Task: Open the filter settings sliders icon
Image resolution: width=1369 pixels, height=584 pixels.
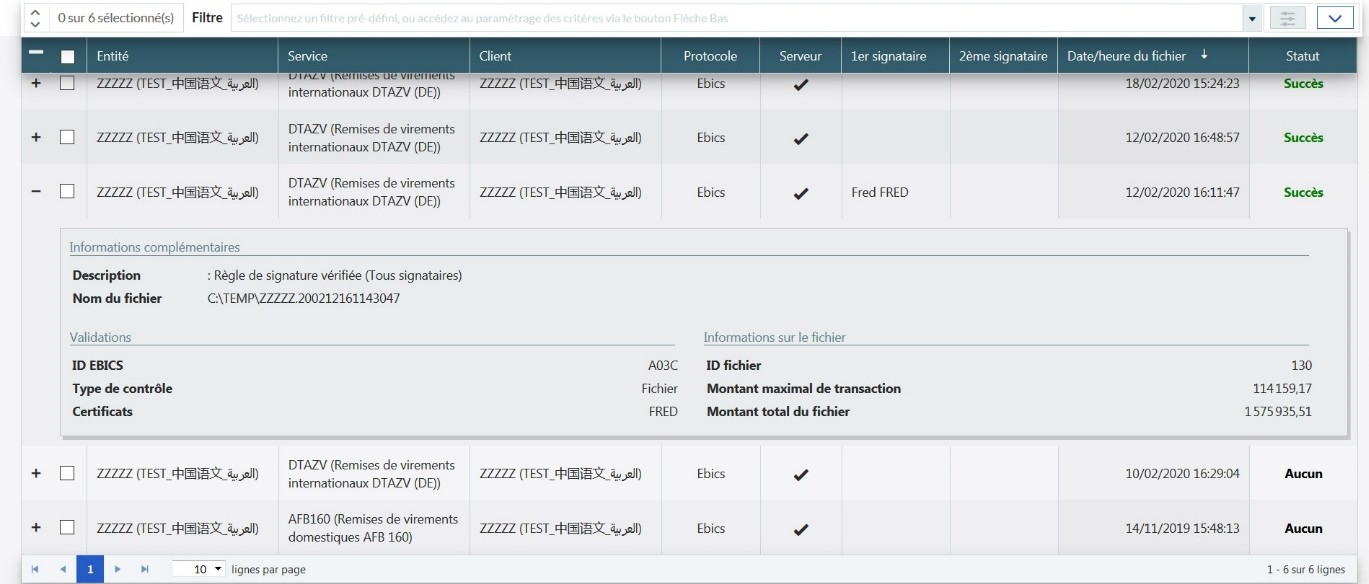Action: [1285, 19]
